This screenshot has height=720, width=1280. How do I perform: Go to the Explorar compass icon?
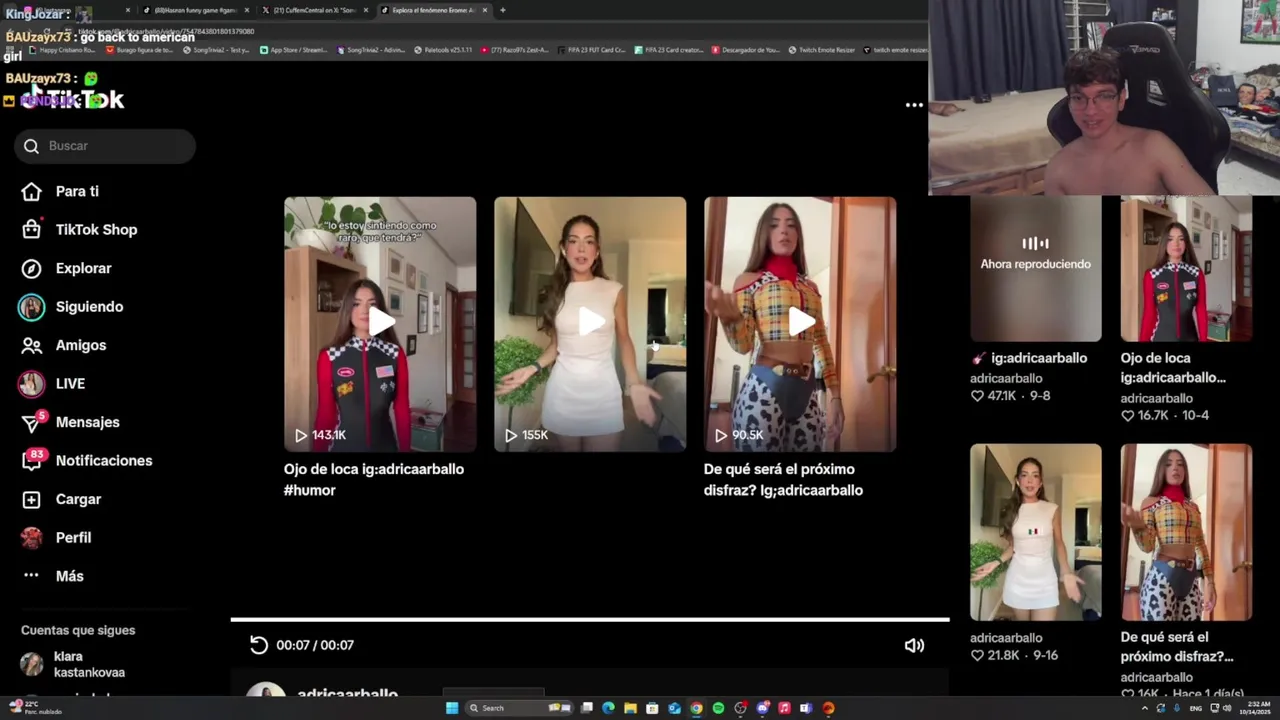32,268
